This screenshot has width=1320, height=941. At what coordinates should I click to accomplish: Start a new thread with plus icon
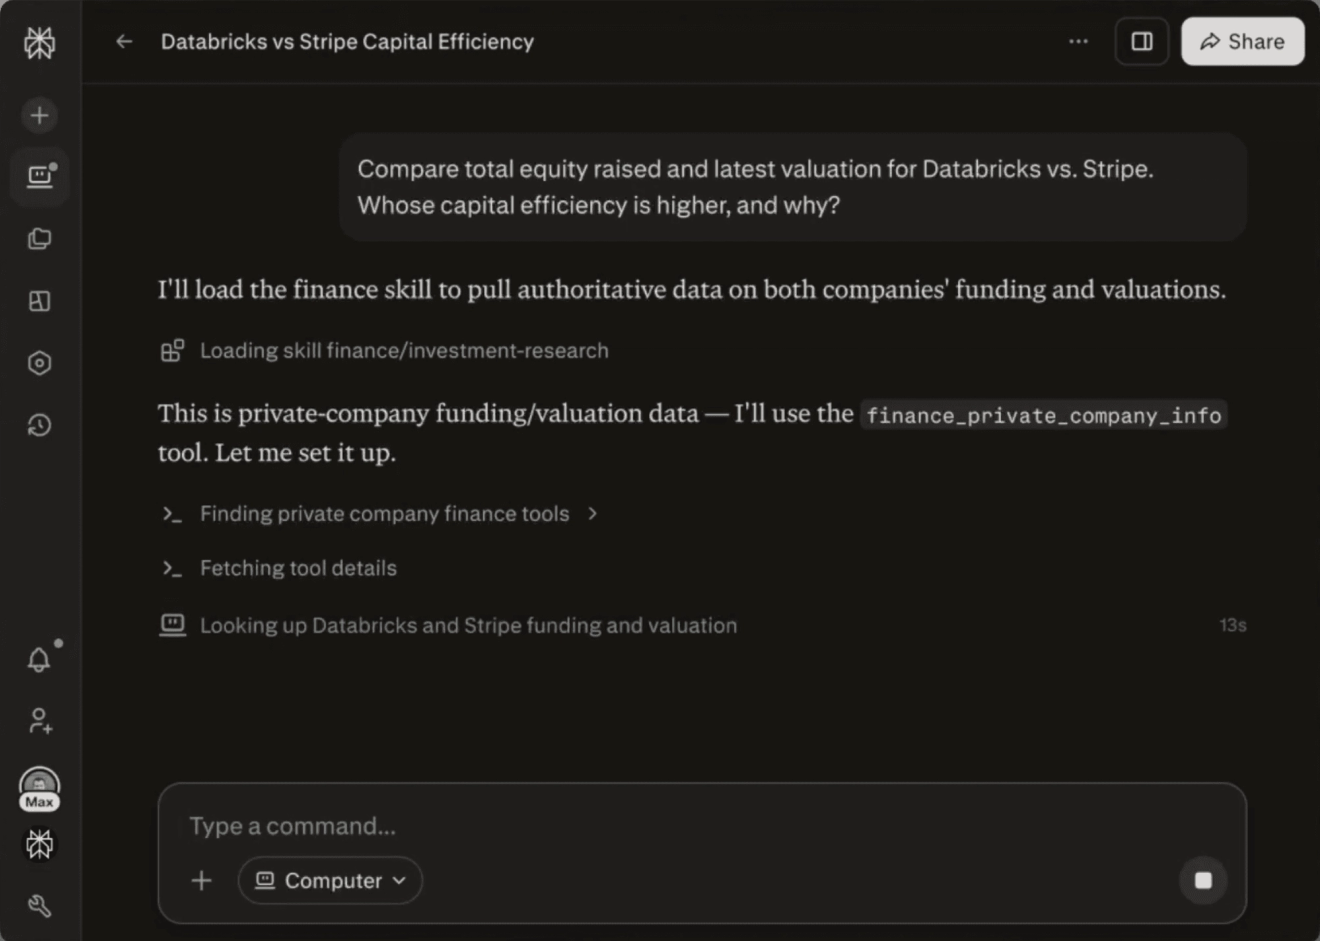pyautogui.click(x=39, y=115)
